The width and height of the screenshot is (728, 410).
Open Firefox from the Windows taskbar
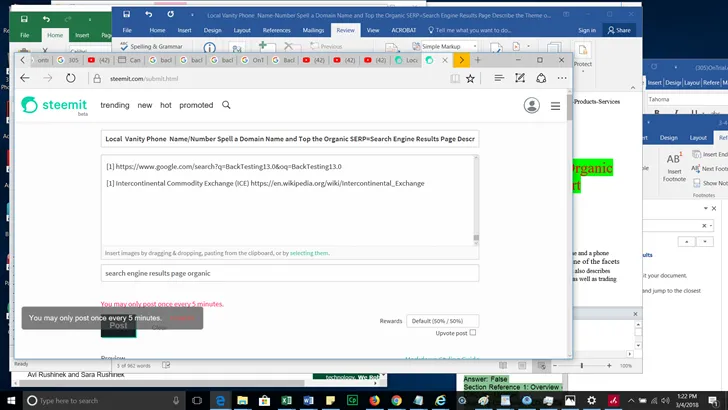click(x=374, y=400)
